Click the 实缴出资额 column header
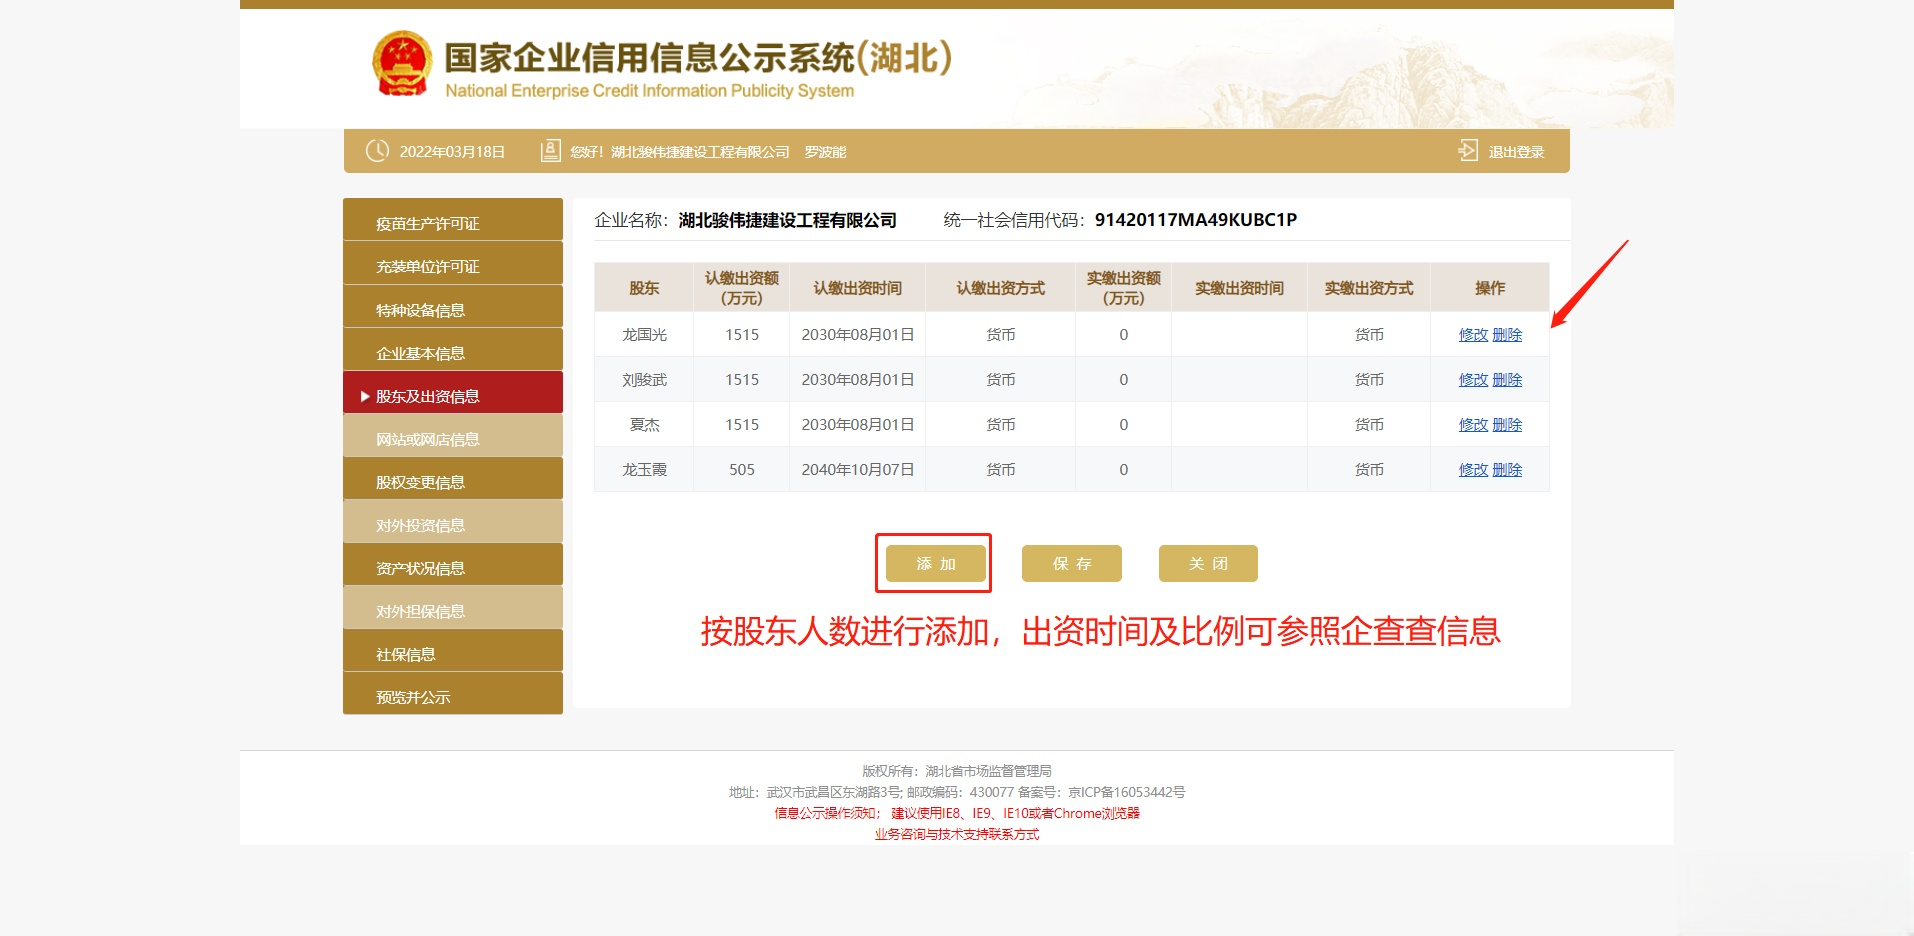This screenshot has height=936, width=1914. 1123,288
